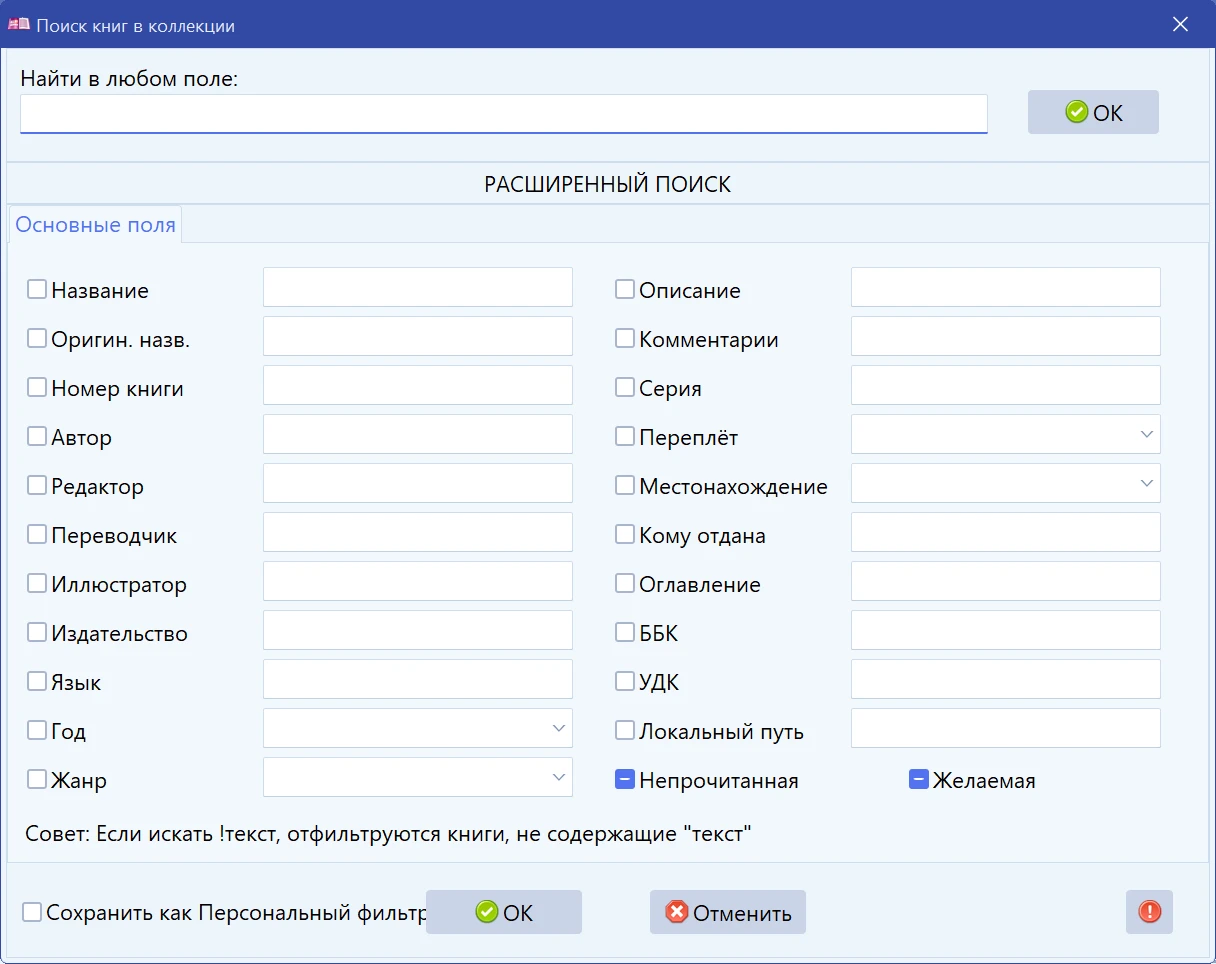Enable the Серия checkbox
Screen dimensions: 1216x964
pyautogui.click(x=625, y=388)
